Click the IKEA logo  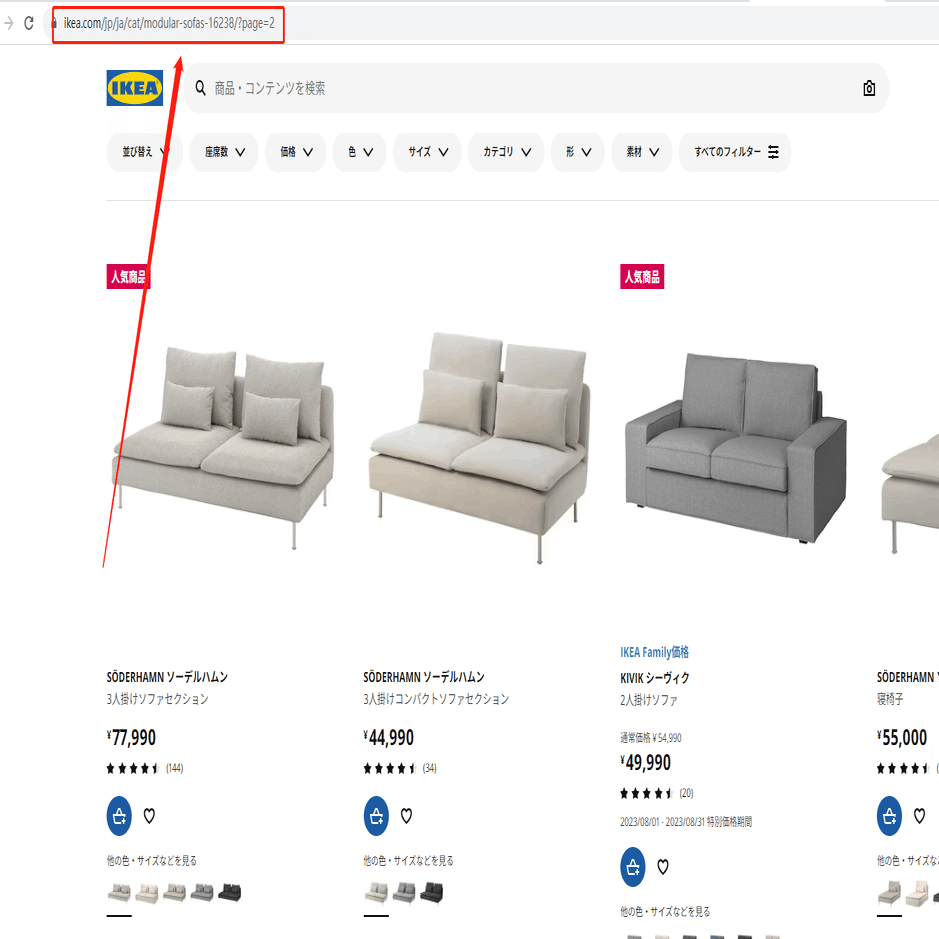(135, 88)
